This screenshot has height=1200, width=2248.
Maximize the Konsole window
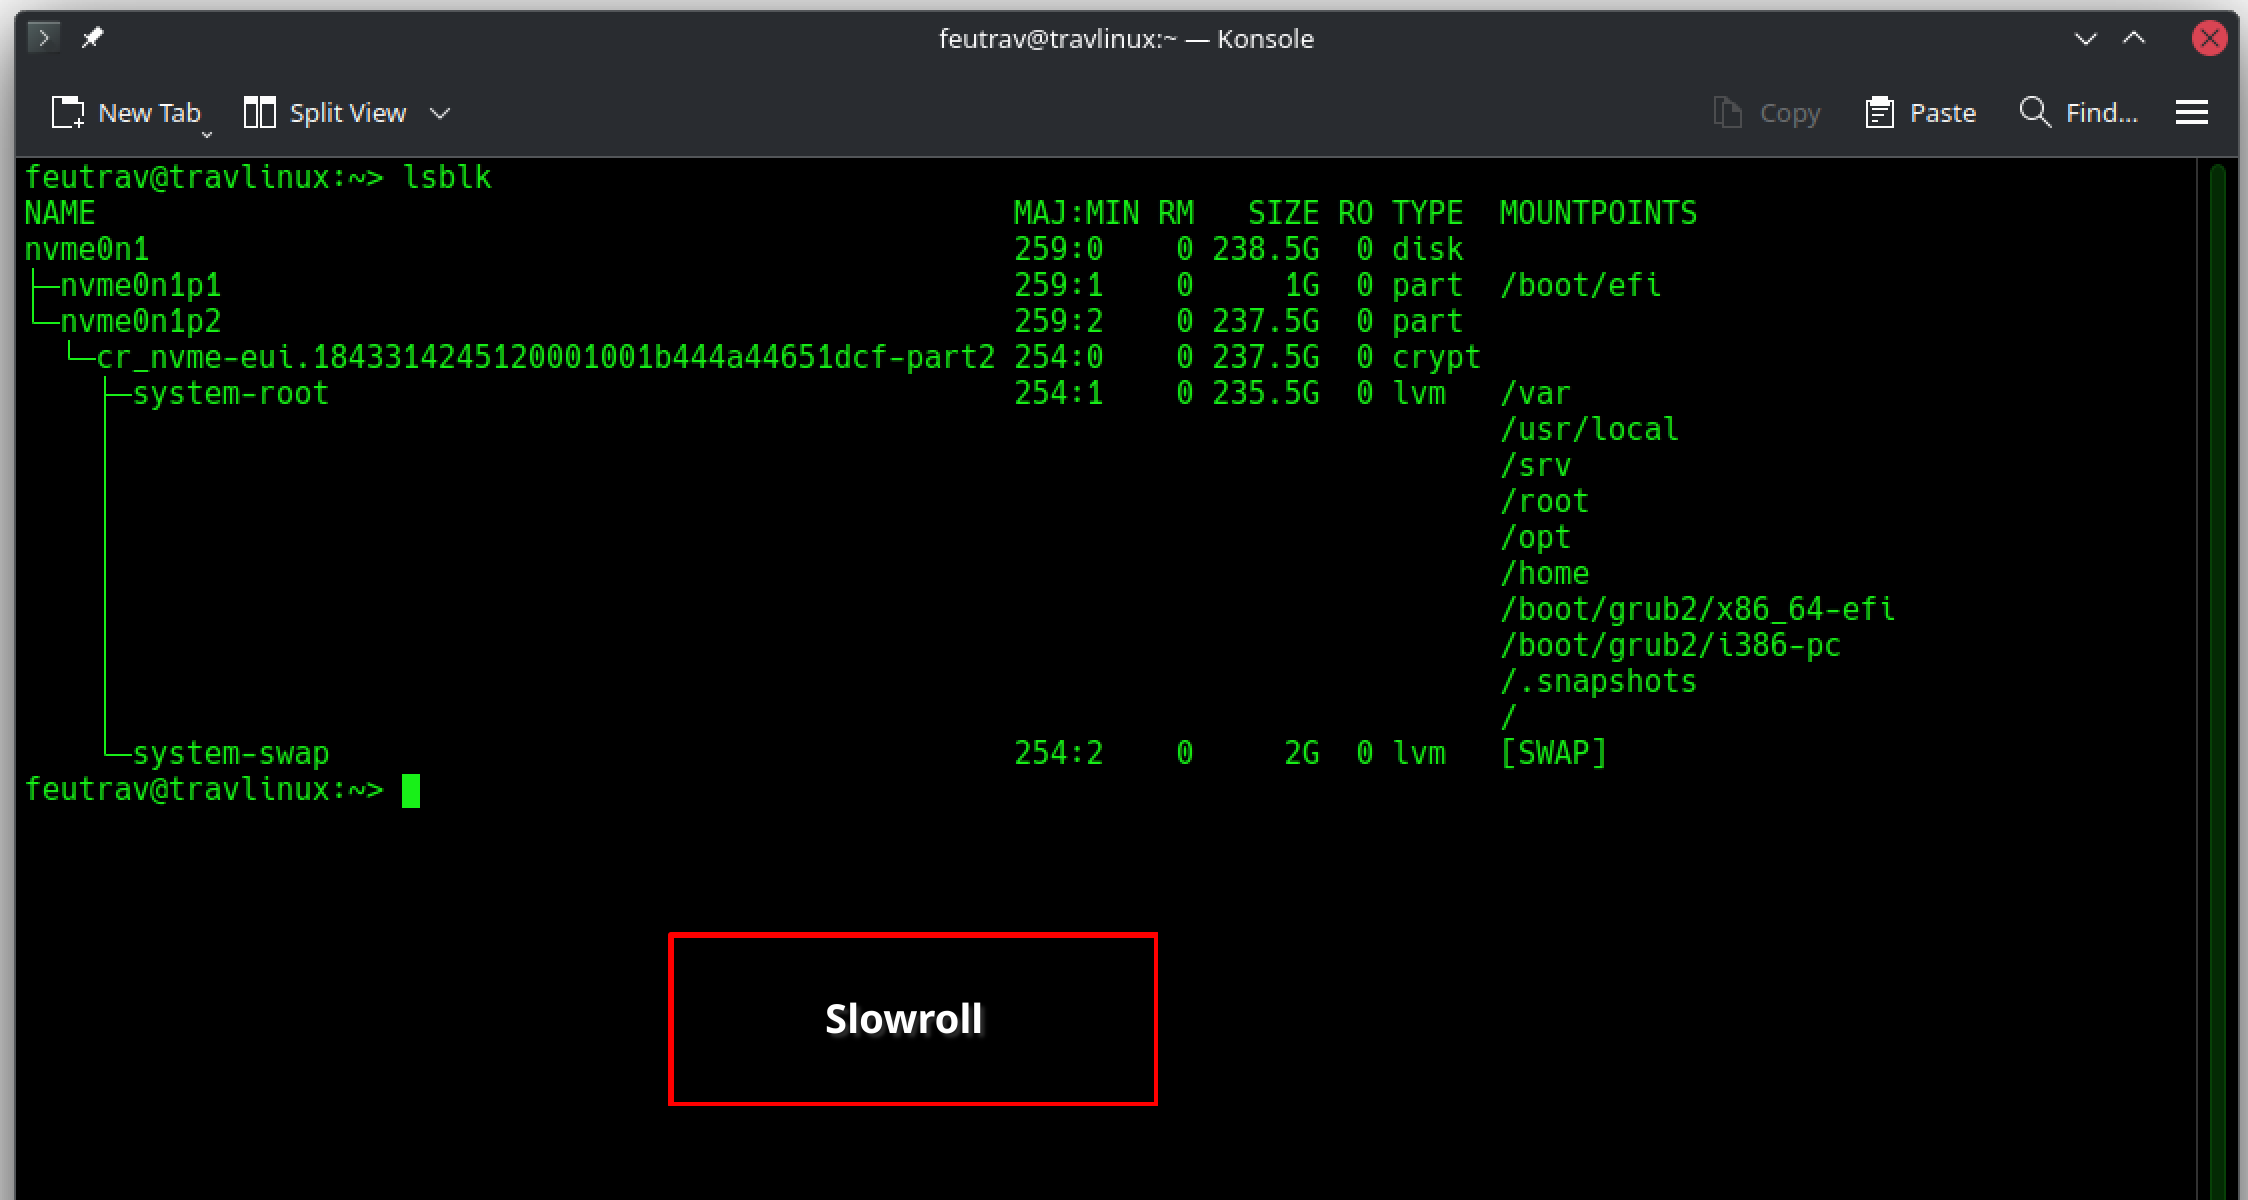click(x=2134, y=39)
